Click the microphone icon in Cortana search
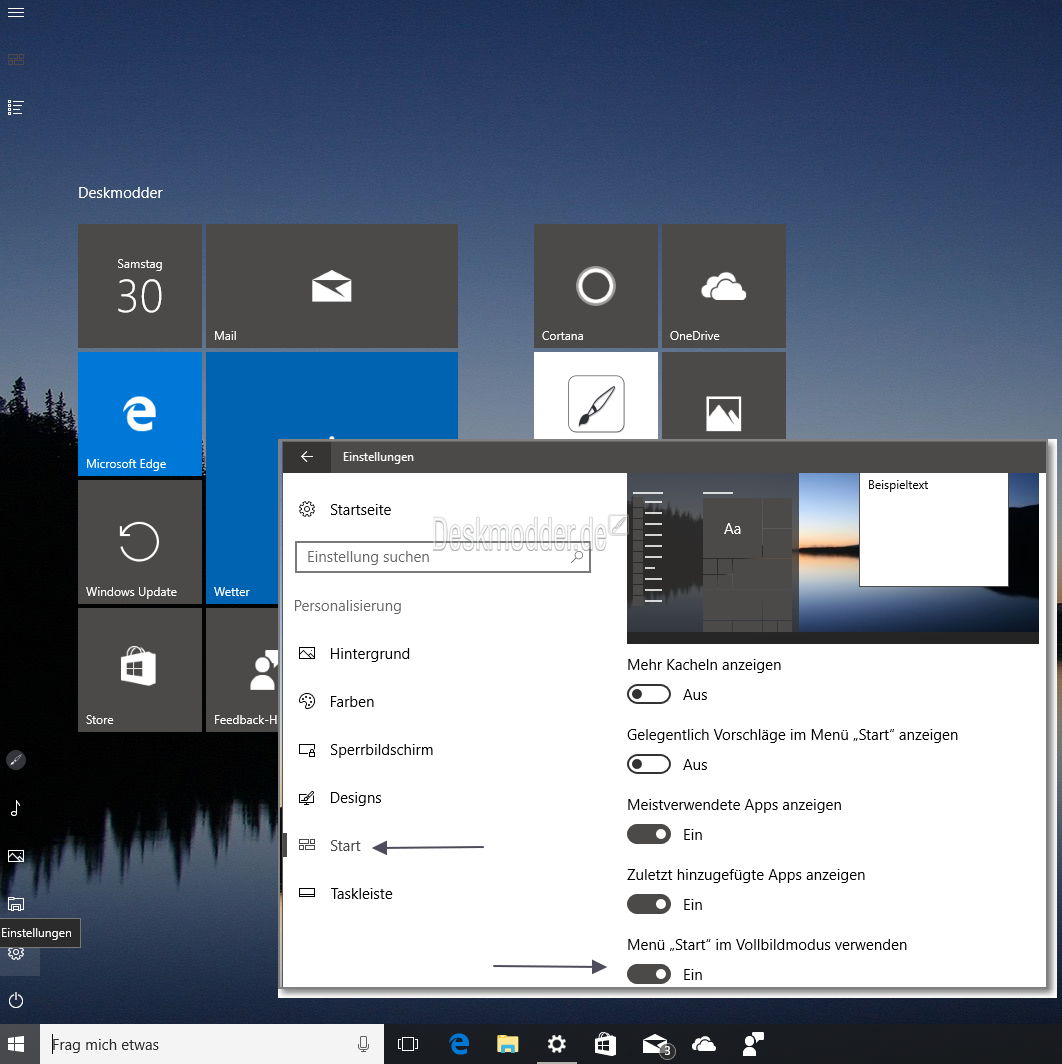Screen dimensions: 1062x1064 364,1044
